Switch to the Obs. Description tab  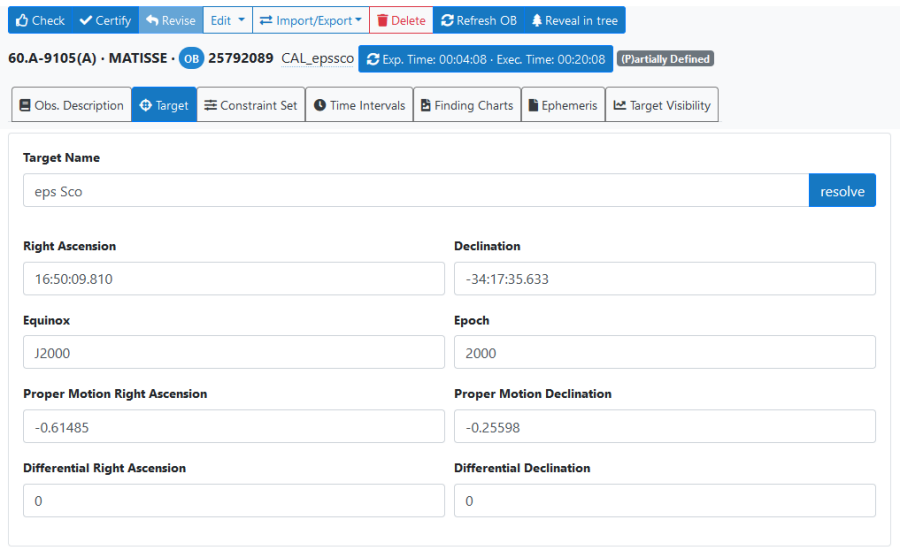[x=71, y=105]
